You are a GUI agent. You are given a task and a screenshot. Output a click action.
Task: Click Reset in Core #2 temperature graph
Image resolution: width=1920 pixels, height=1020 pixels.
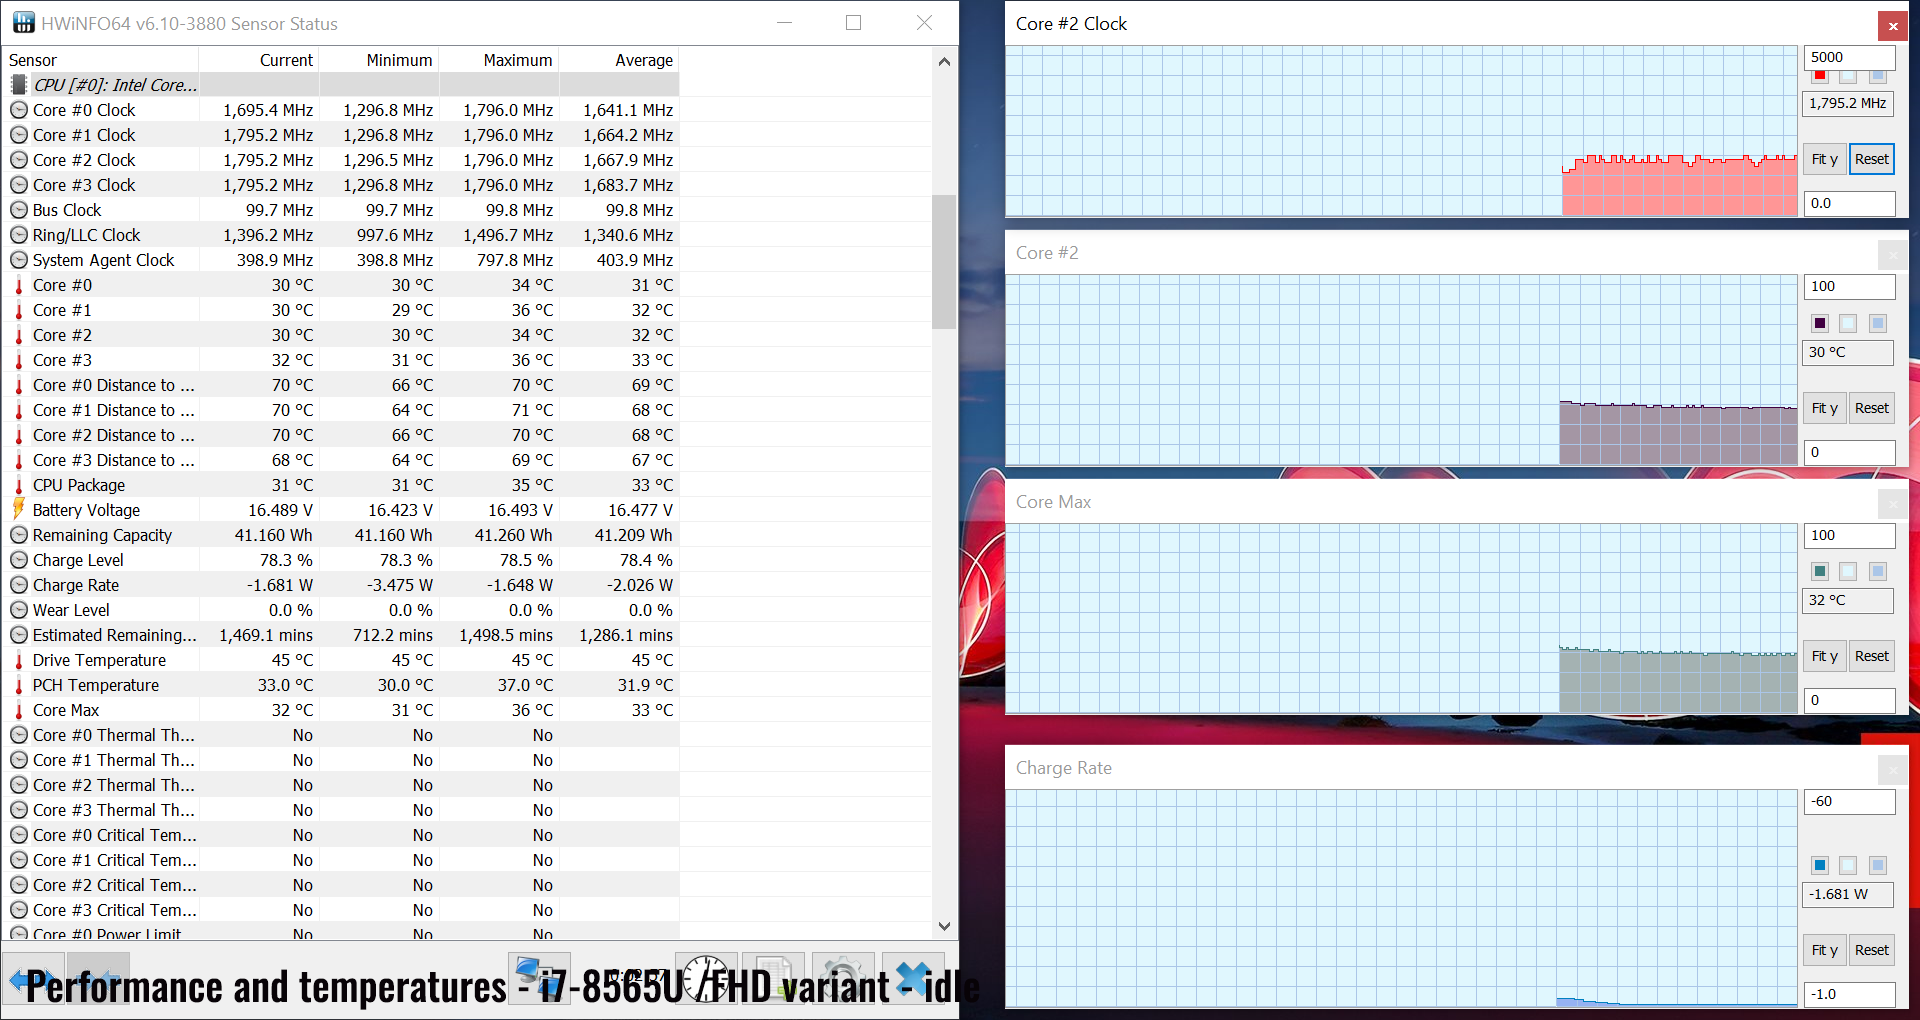[x=1871, y=408]
